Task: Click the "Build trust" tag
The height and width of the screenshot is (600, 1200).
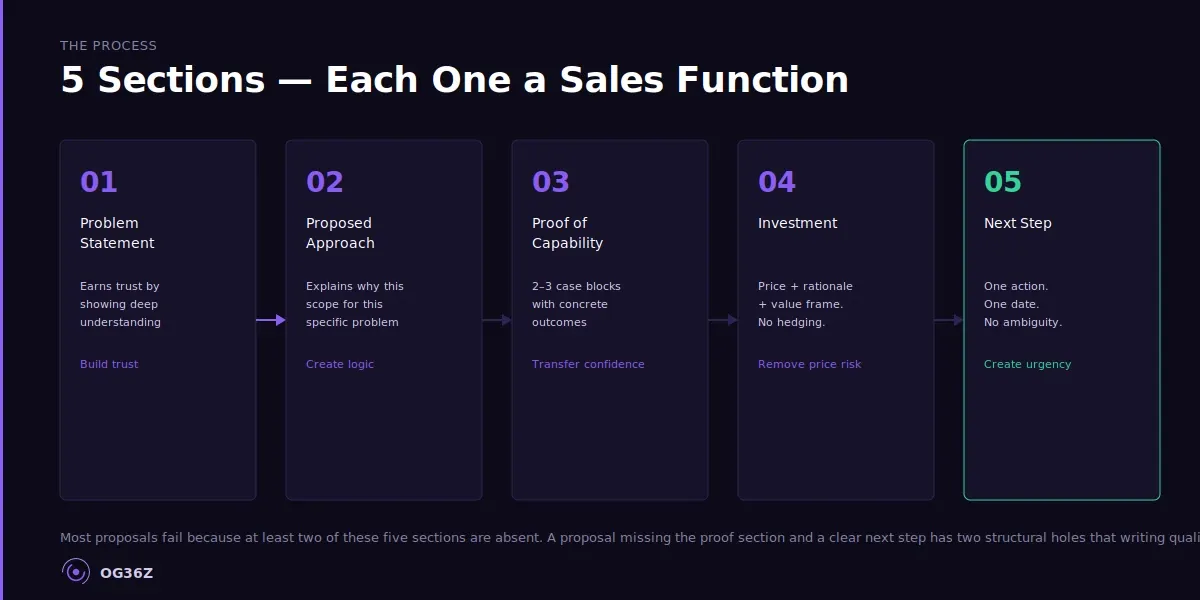Action: [x=109, y=364]
